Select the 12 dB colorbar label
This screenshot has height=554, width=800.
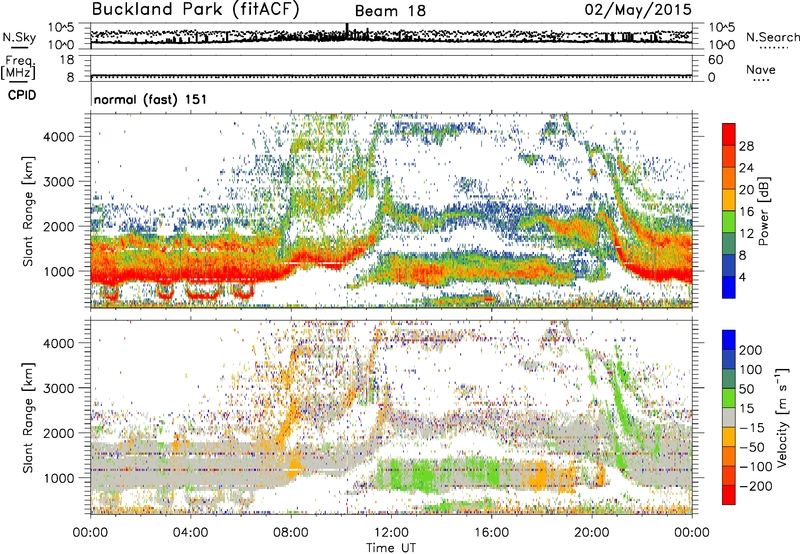point(746,234)
